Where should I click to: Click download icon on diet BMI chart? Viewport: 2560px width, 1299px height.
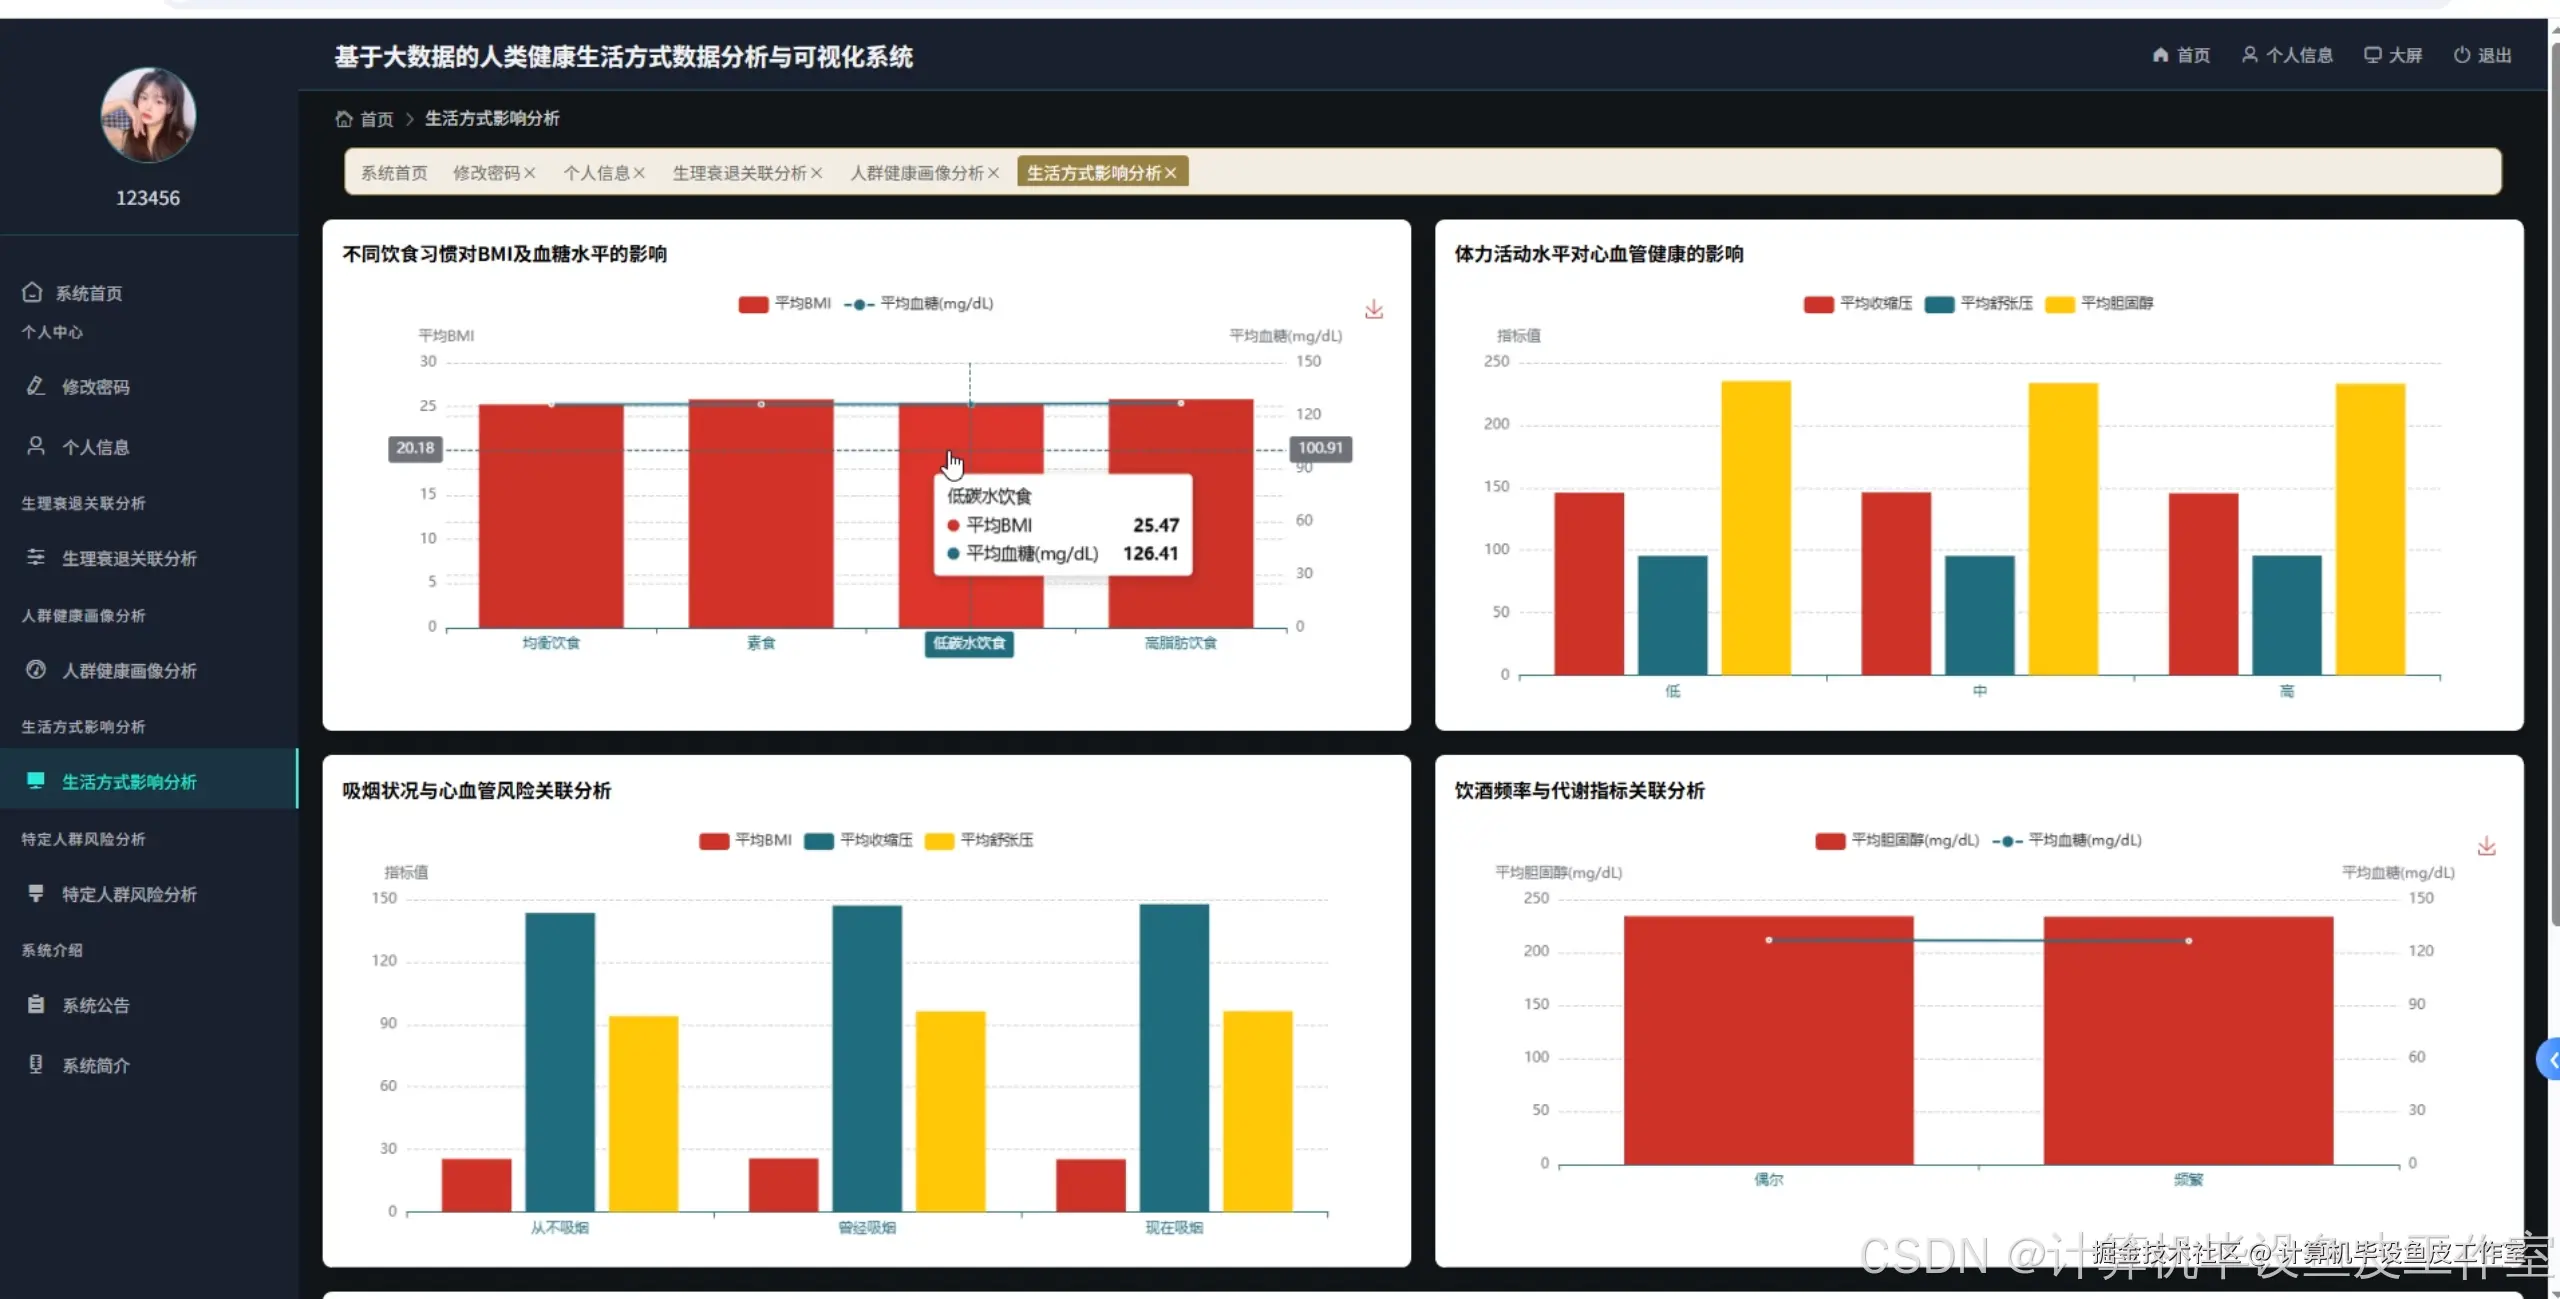pyautogui.click(x=1374, y=310)
